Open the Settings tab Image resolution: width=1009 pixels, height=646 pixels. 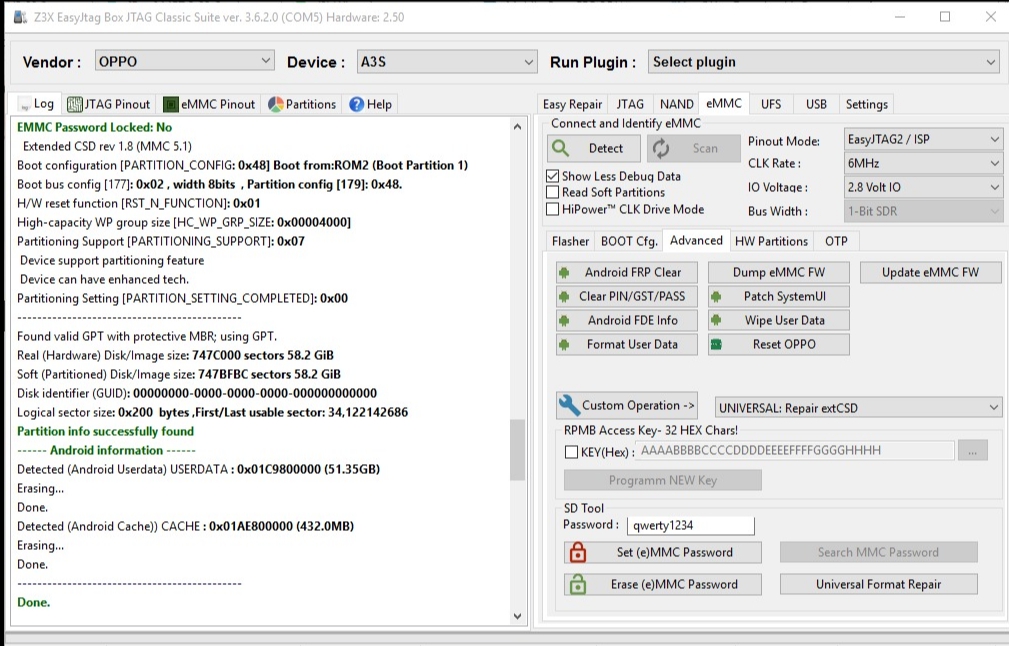(x=866, y=104)
